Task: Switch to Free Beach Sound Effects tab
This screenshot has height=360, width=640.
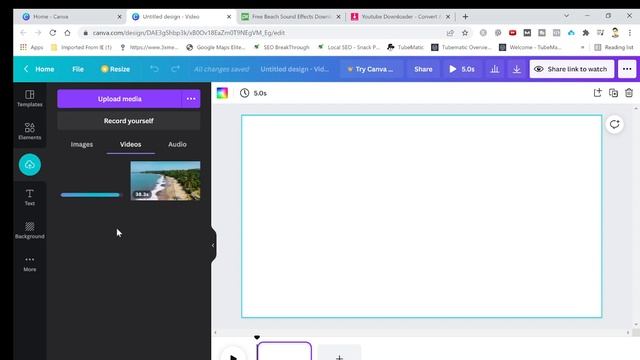Action: [291, 17]
